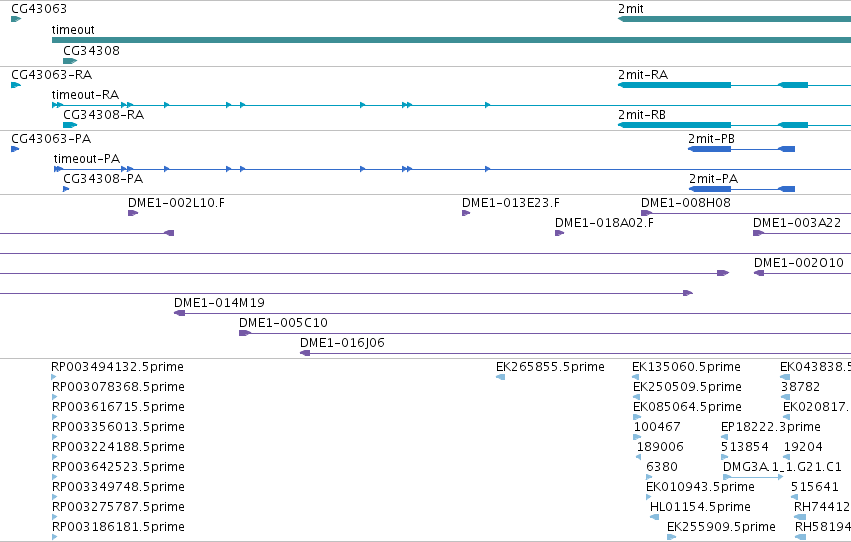Select the DME1-005C10 clone label
851x542 pixels.
[283, 323]
